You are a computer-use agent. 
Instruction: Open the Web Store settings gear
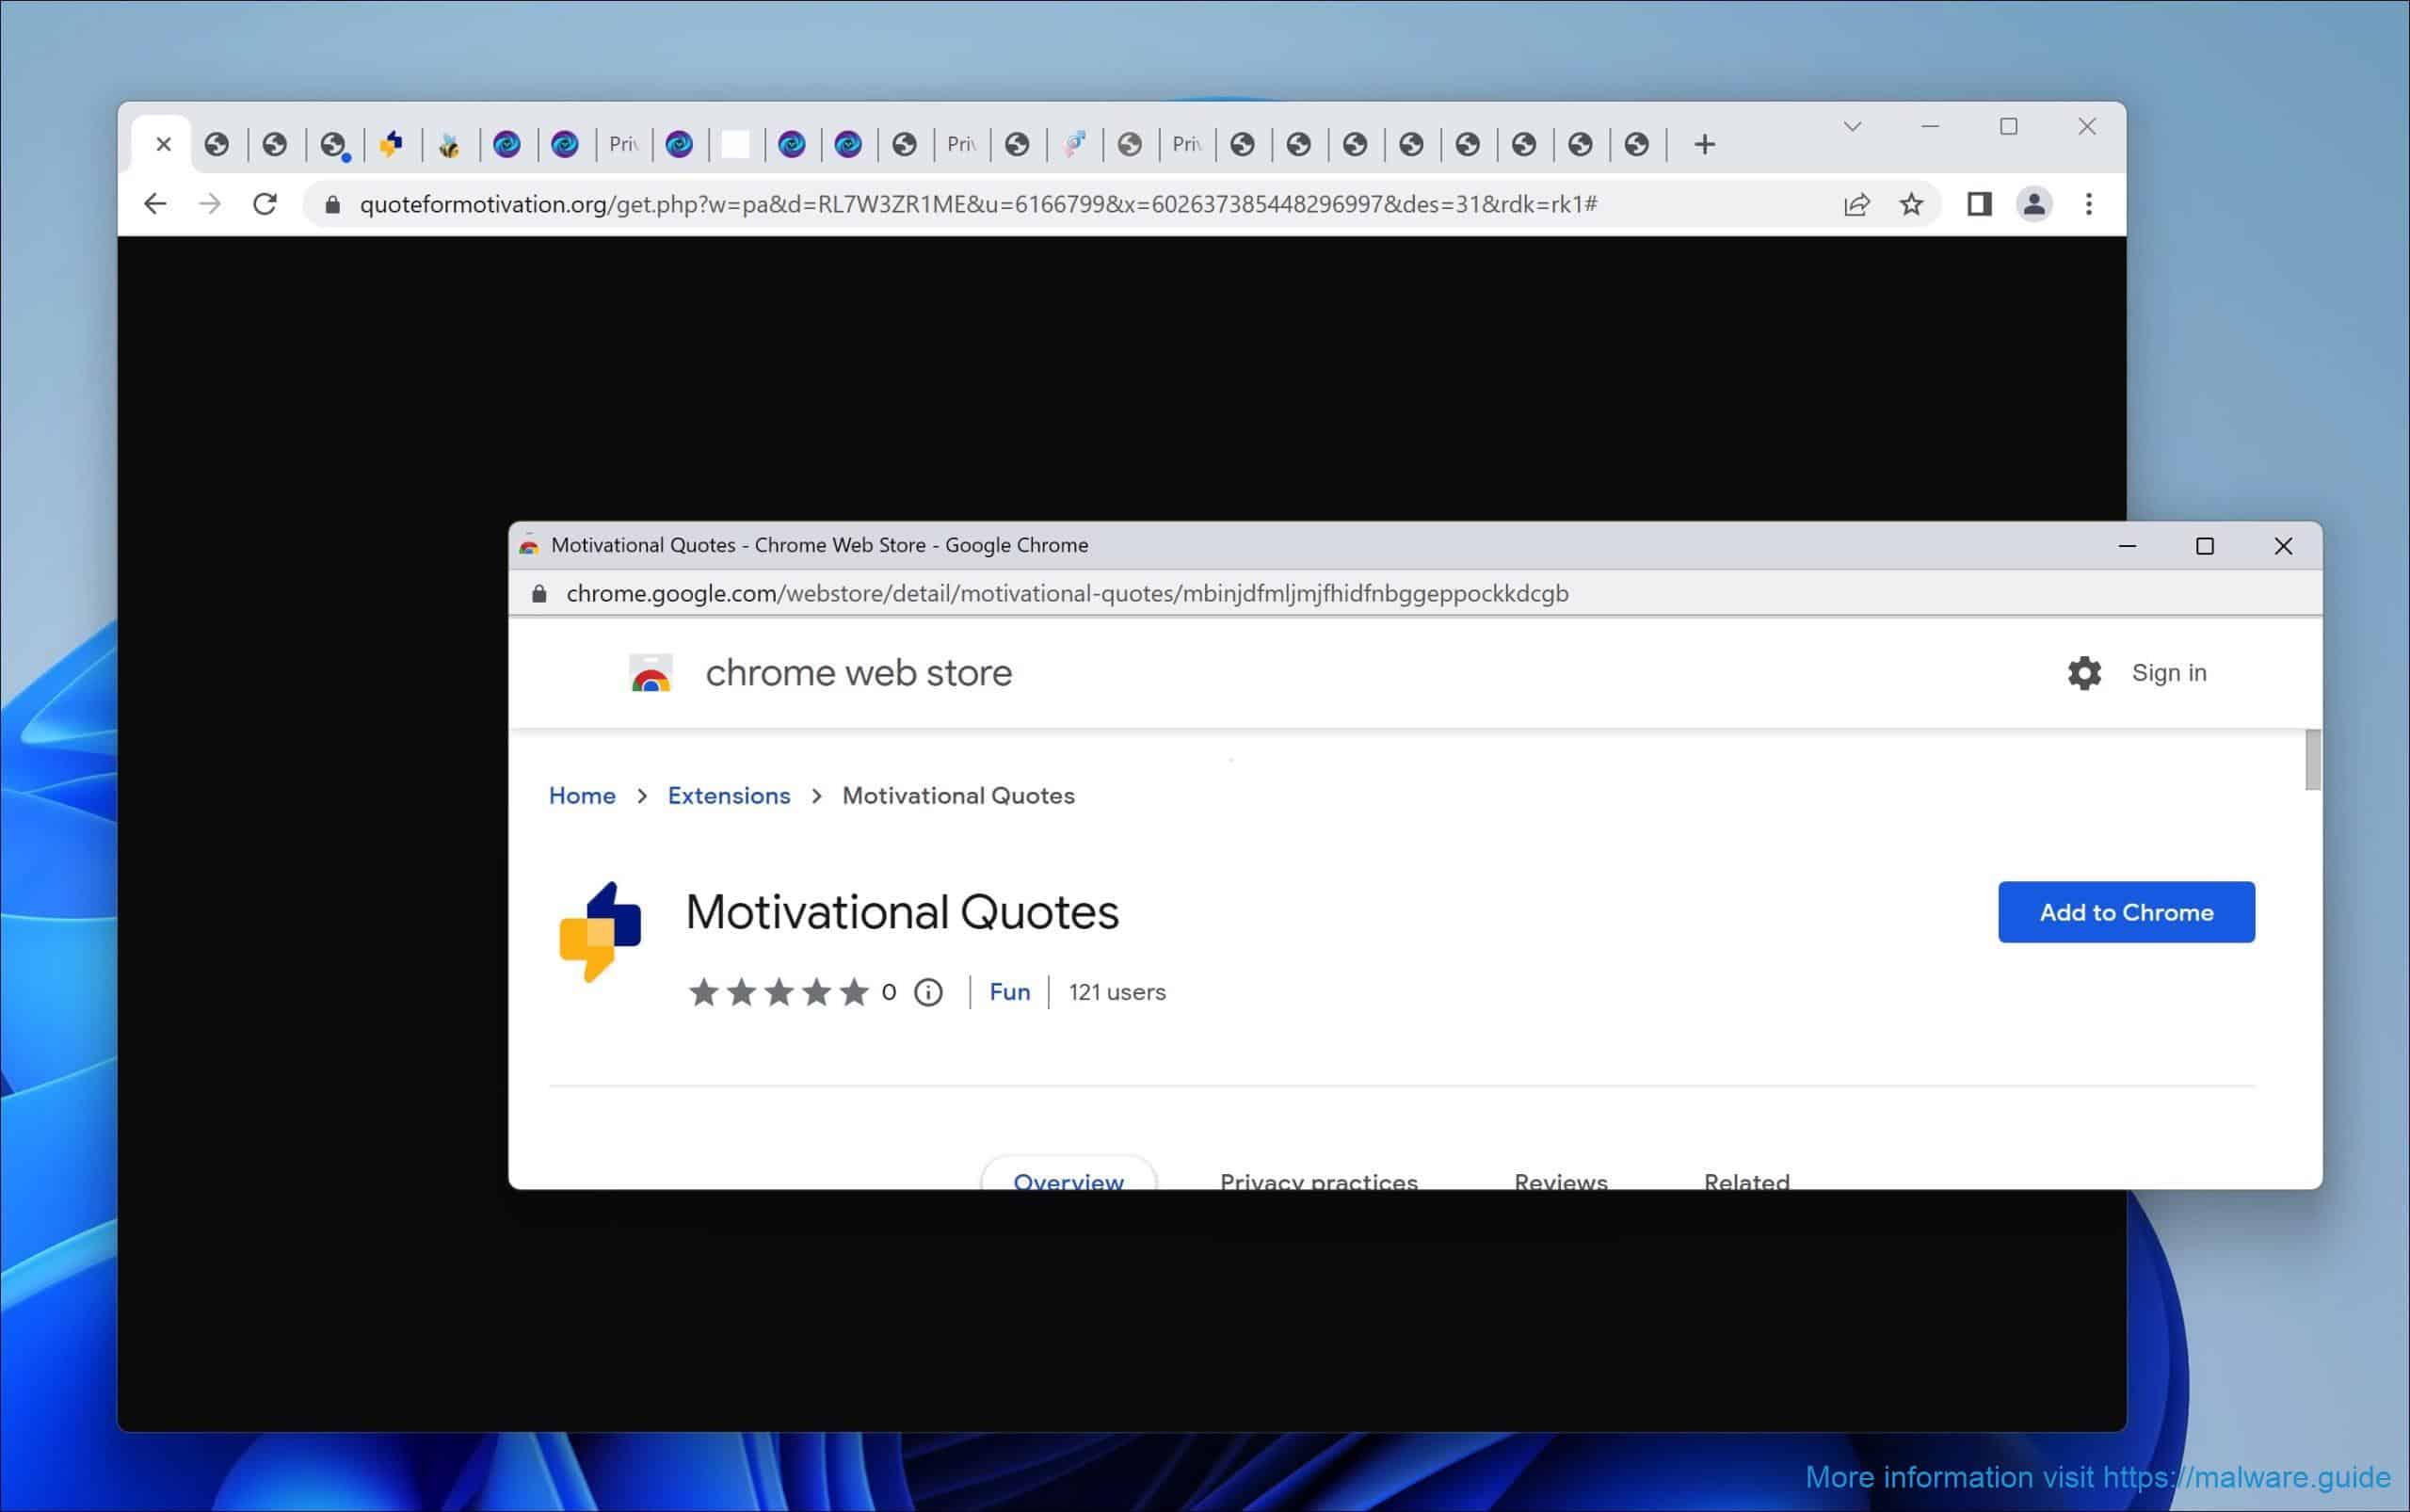pyautogui.click(x=2084, y=673)
